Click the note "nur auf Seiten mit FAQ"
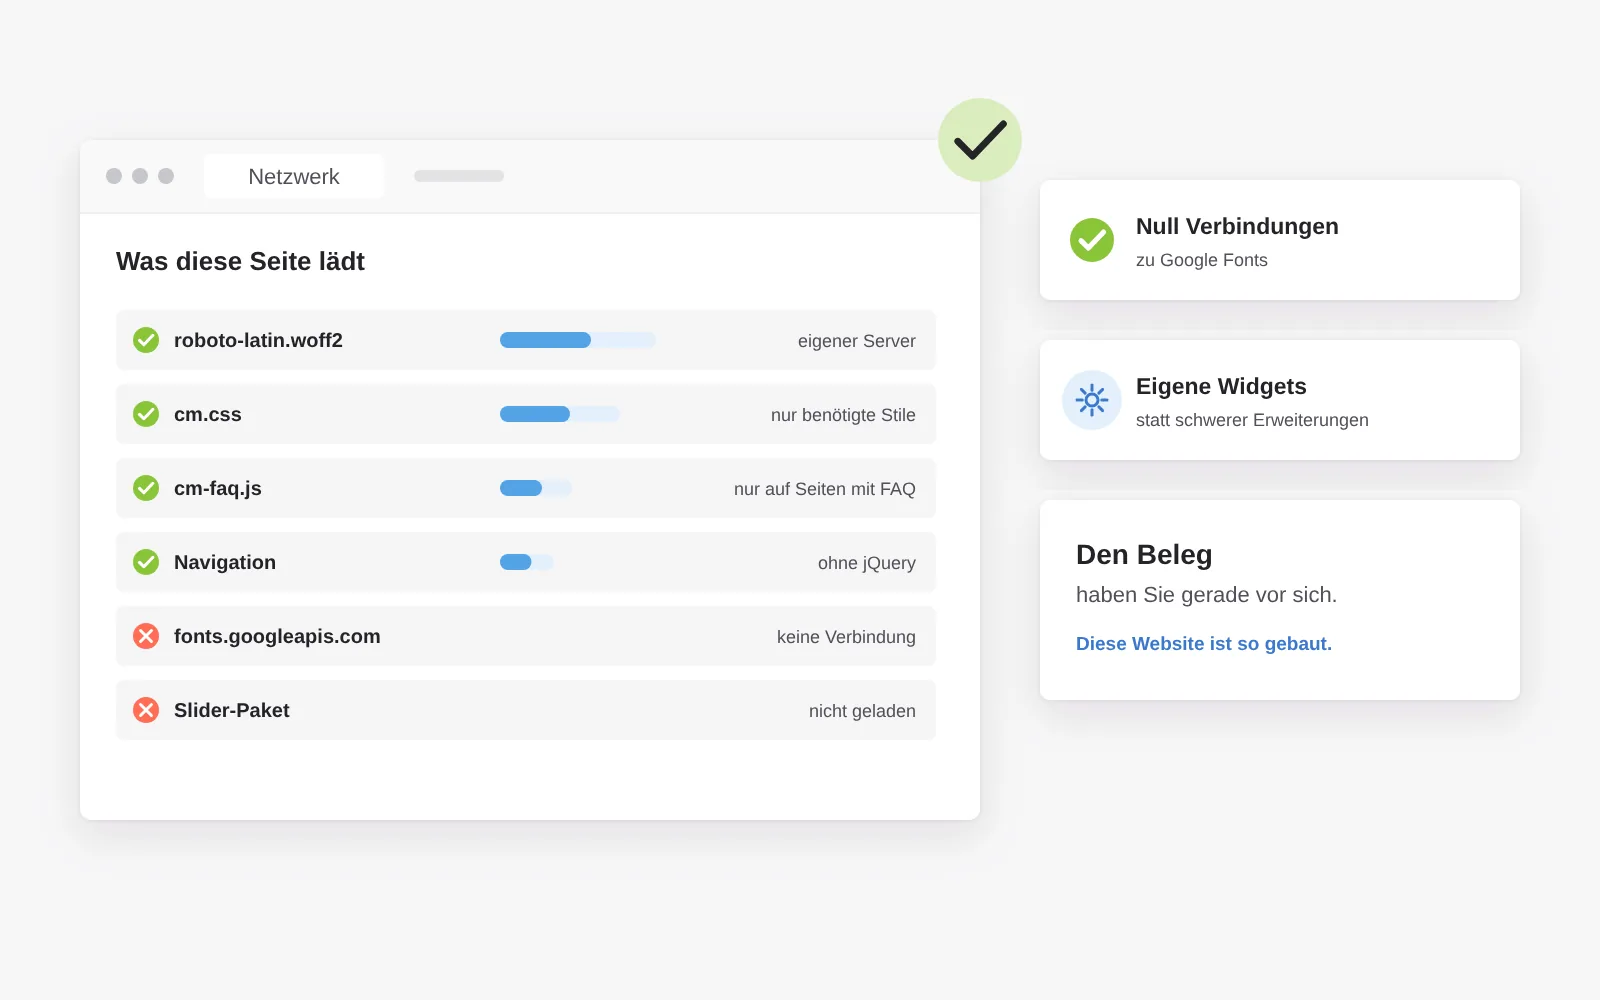This screenshot has width=1600, height=1000. (825, 489)
